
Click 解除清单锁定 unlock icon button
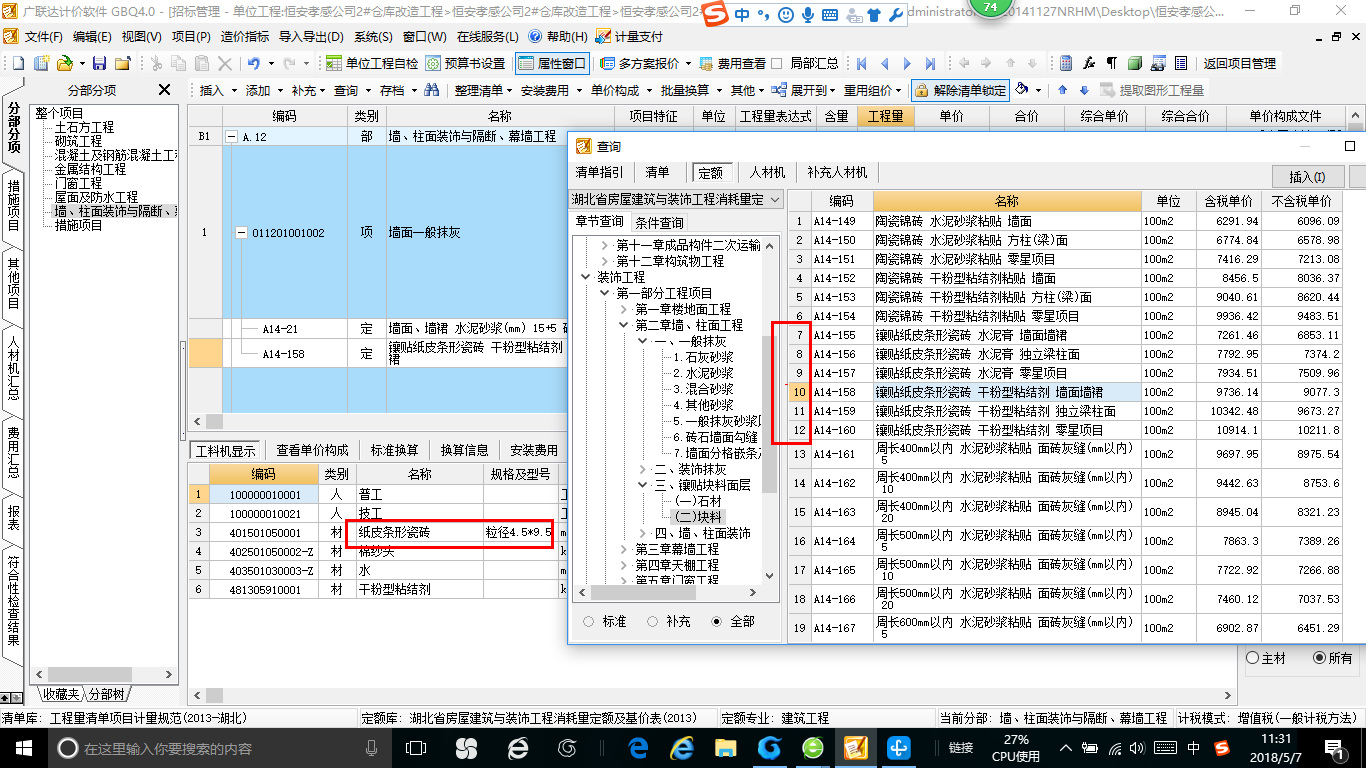pyautogui.click(x=961, y=90)
